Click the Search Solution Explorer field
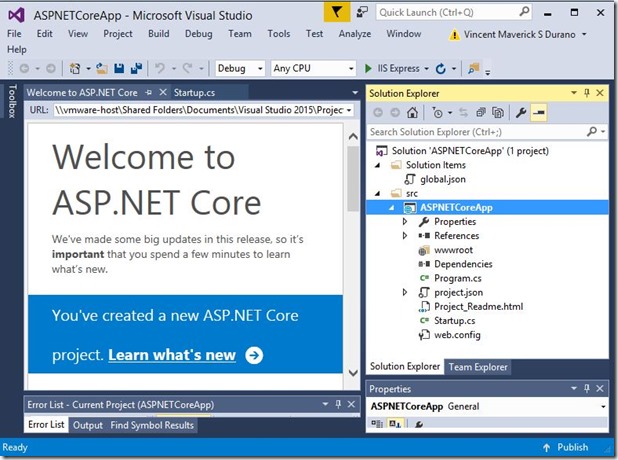Viewport: 618px width, 460px height. [480, 131]
